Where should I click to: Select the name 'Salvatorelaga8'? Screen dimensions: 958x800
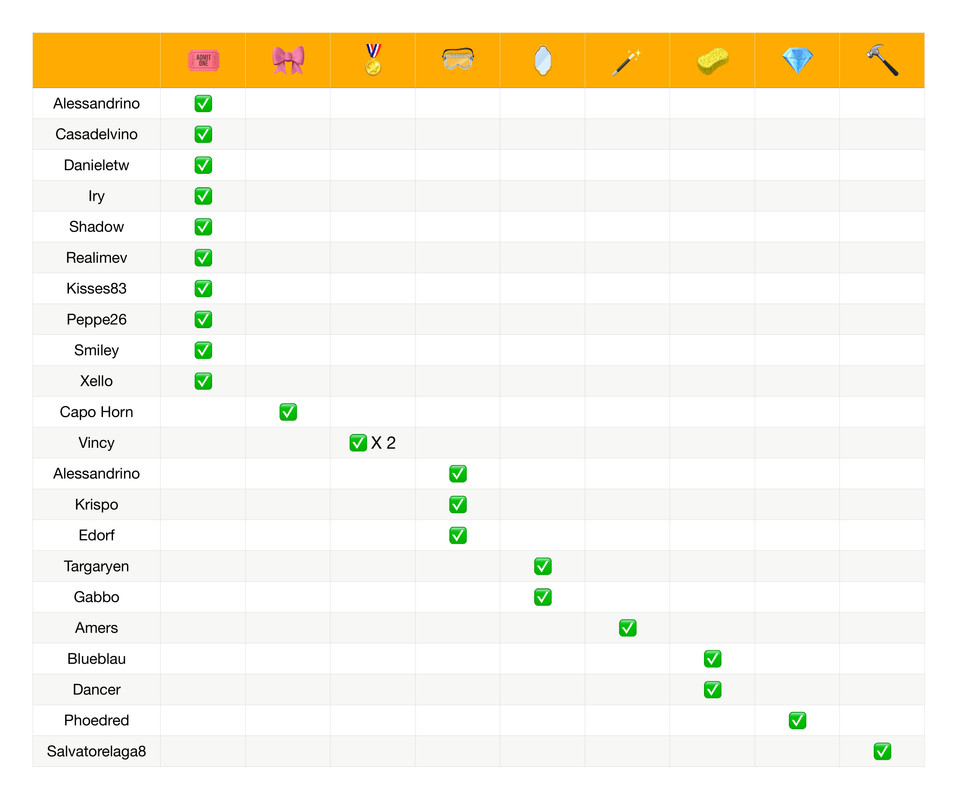[x=97, y=752]
